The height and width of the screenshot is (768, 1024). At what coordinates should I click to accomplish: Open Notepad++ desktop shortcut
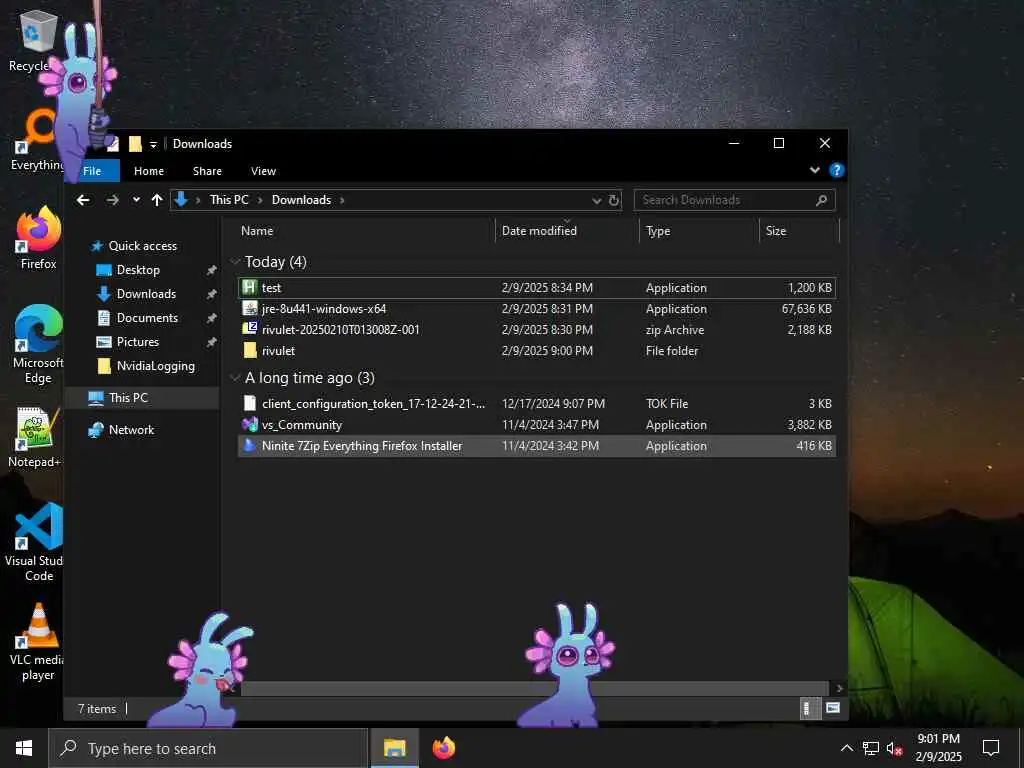(34, 436)
